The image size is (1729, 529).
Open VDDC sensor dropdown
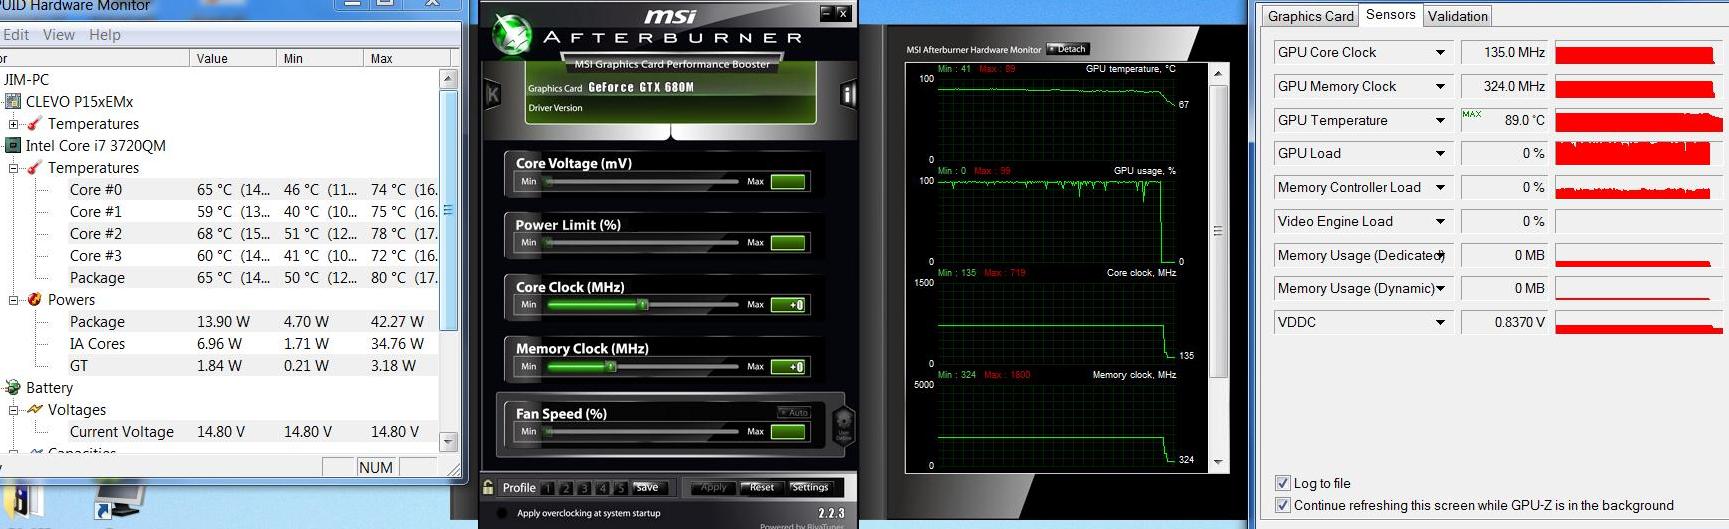click(1440, 322)
